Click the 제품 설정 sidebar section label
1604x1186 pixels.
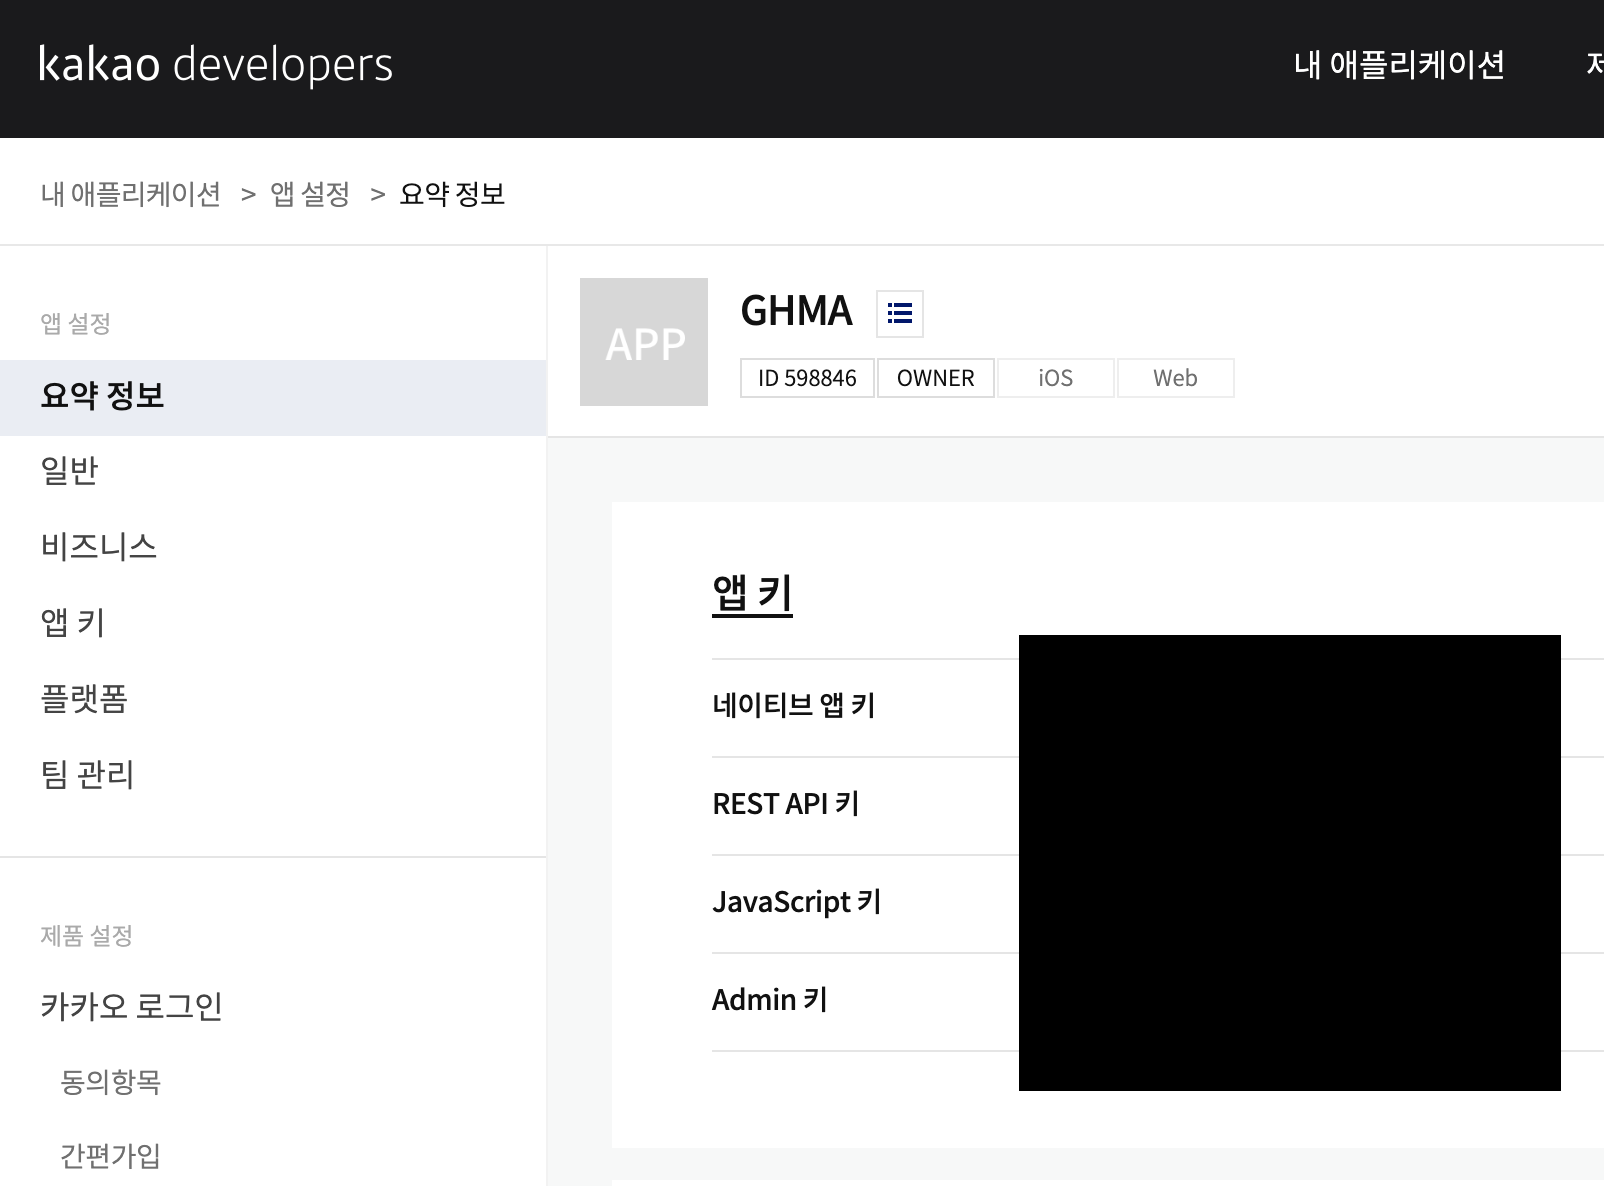pos(86,936)
